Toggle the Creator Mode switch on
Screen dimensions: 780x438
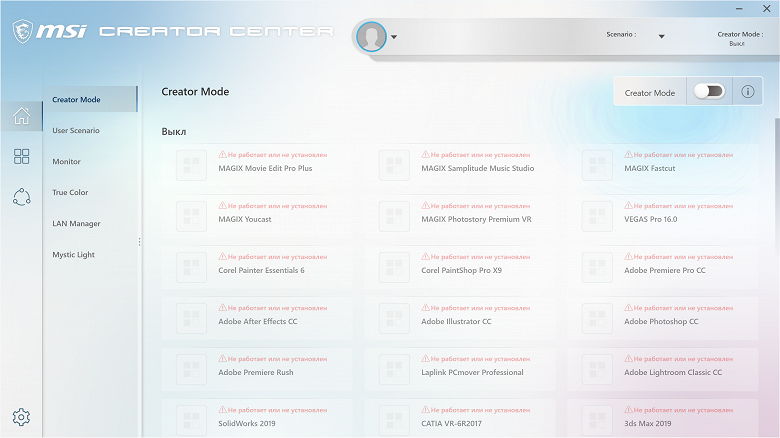(x=709, y=91)
